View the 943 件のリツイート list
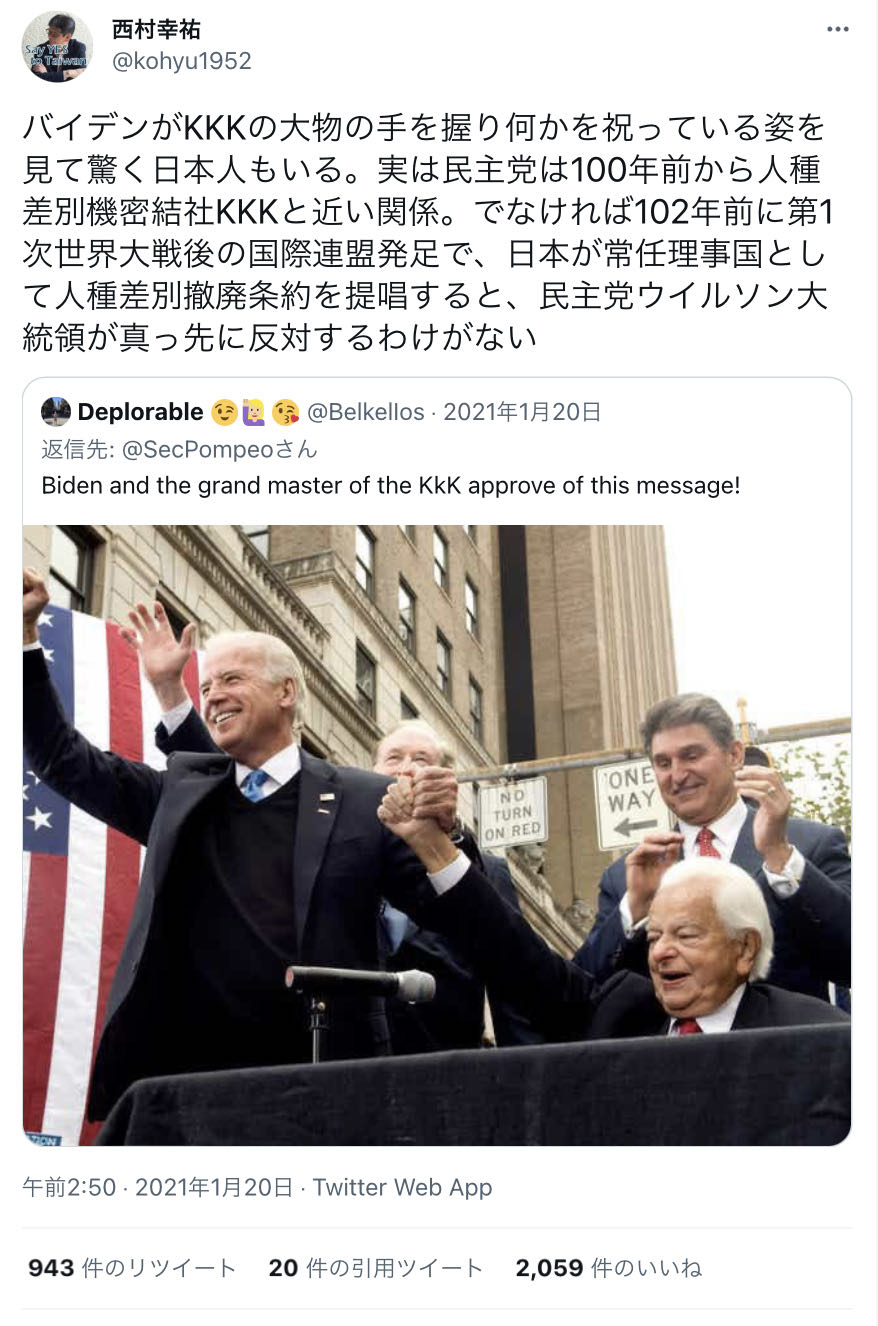 tap(132, 1268)
